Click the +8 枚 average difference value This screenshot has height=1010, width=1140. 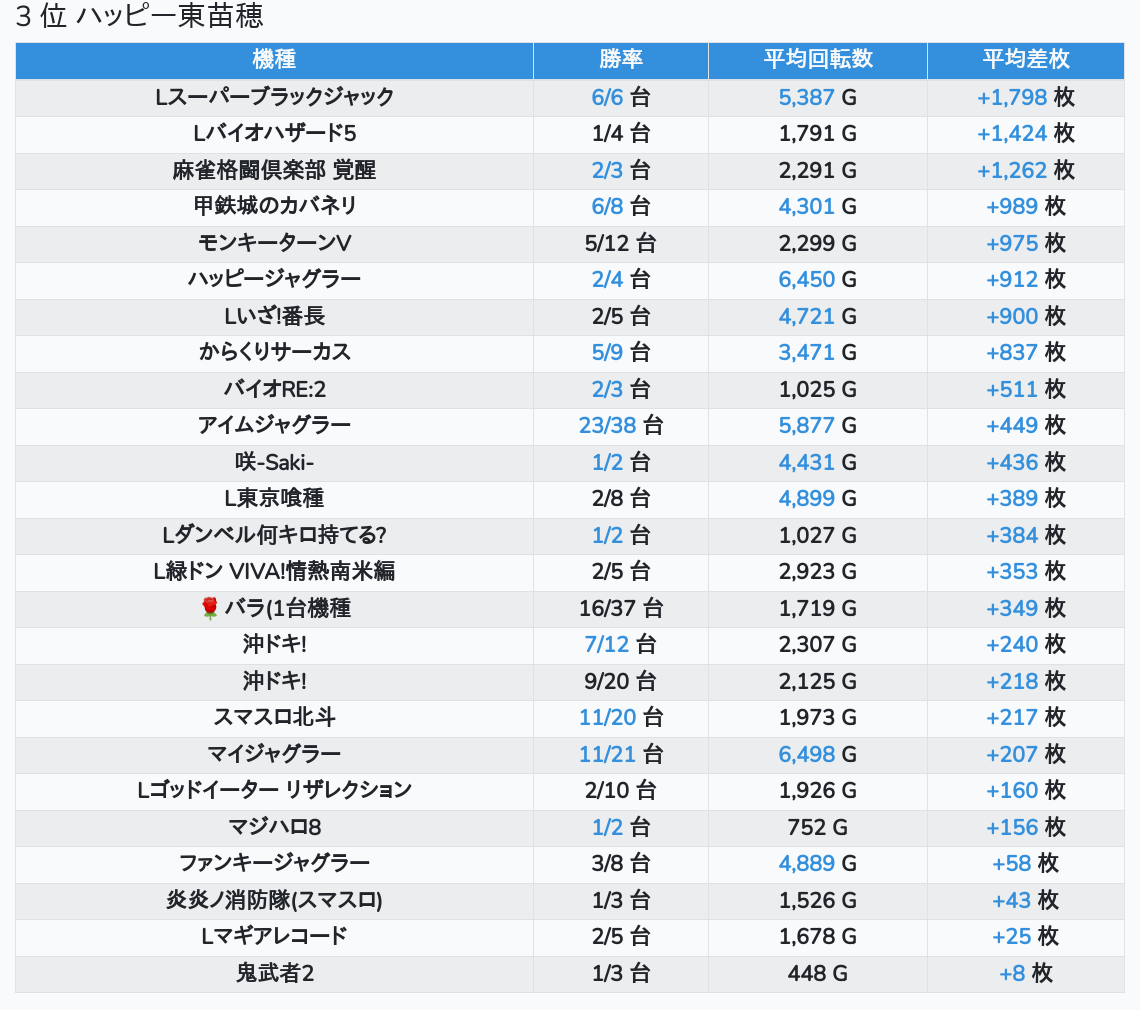1026,974
